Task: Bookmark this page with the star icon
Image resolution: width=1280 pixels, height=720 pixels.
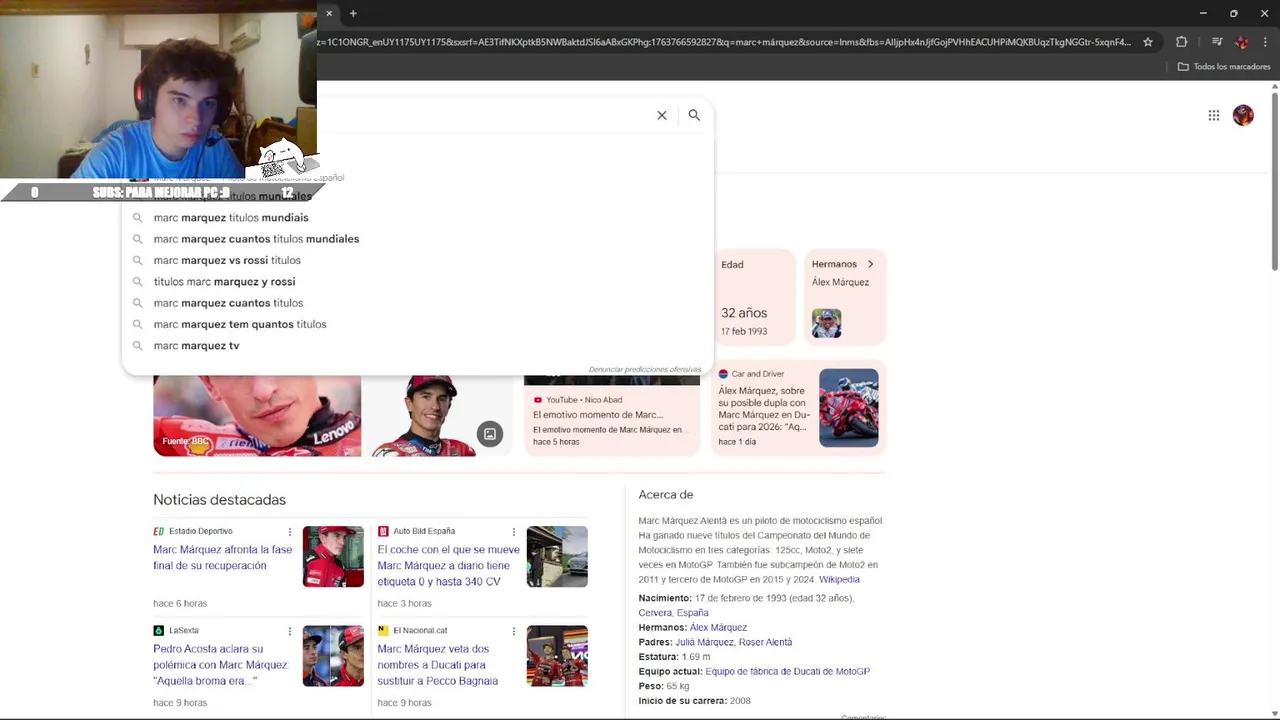Action: tap(1148, 42)
